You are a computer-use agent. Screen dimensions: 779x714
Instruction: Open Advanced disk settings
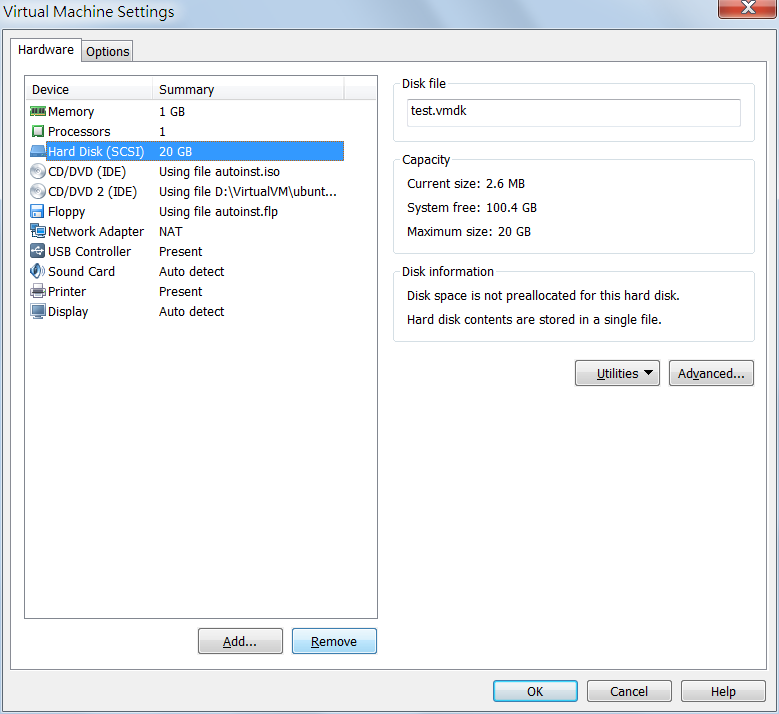[x=711, y=373]
